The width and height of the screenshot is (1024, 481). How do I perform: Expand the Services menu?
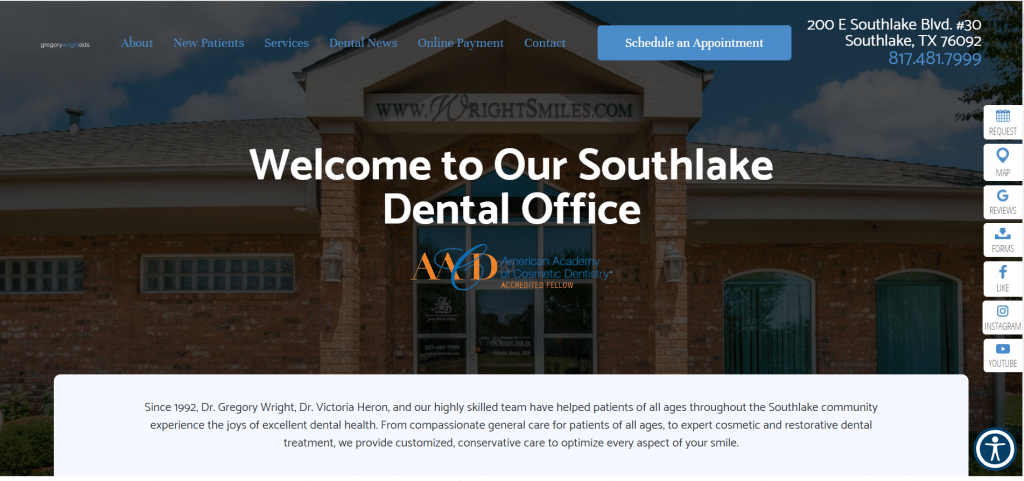click(286, 43)
